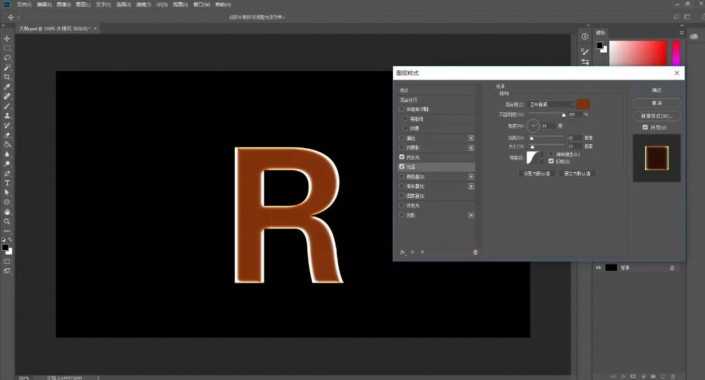Select the Crop tool
The height and width of the screenshot is (380, 705).
[x=7, y=77]
